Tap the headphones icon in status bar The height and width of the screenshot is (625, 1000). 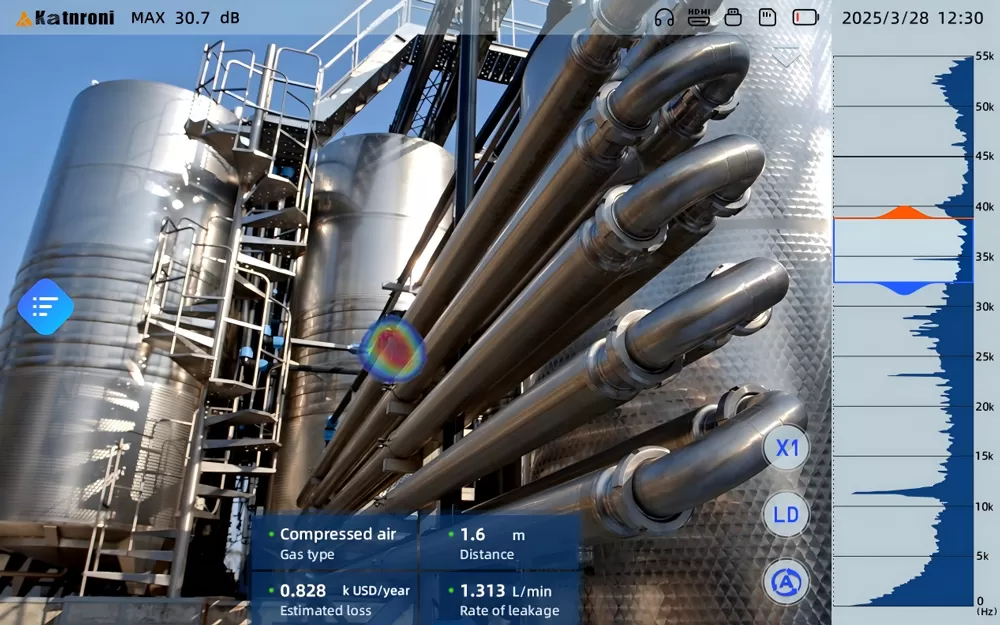(x=664, y=17)
